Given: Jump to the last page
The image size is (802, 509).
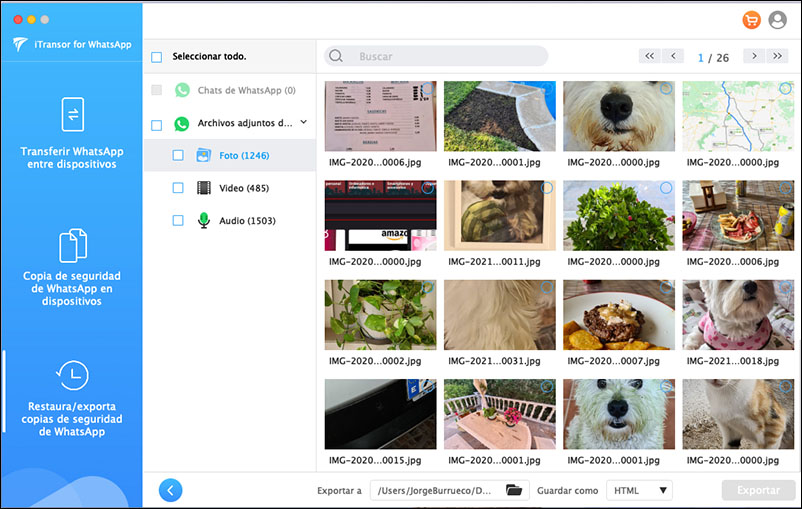Looking at the screenshot, I should pyautogui.click(x=777, y=56).
